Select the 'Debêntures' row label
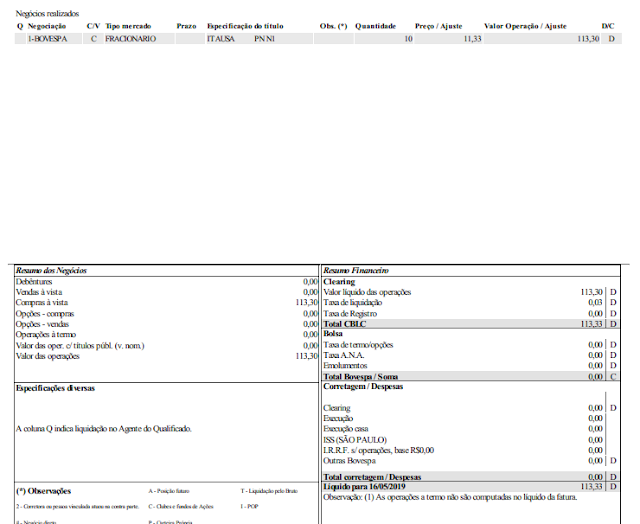The image size is (640, 524). [x=34, y=282]
